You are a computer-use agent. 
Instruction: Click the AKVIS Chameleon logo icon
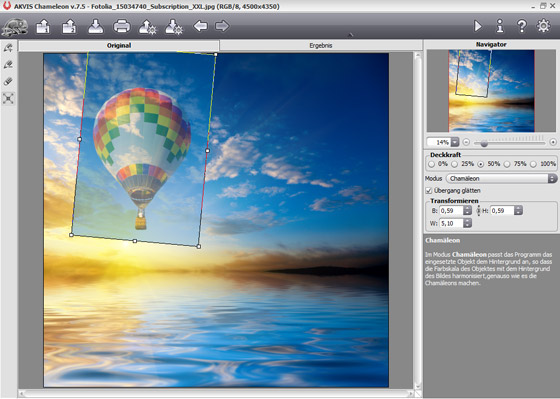point(15,27)
